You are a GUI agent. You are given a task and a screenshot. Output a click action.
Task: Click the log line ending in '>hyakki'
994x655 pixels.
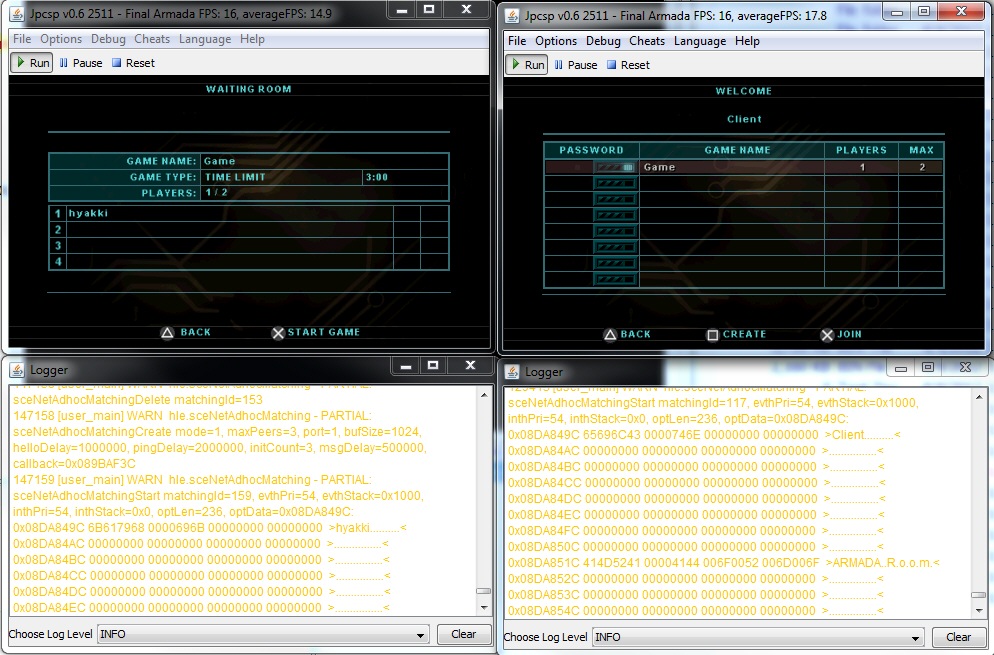tap(210, 528)
